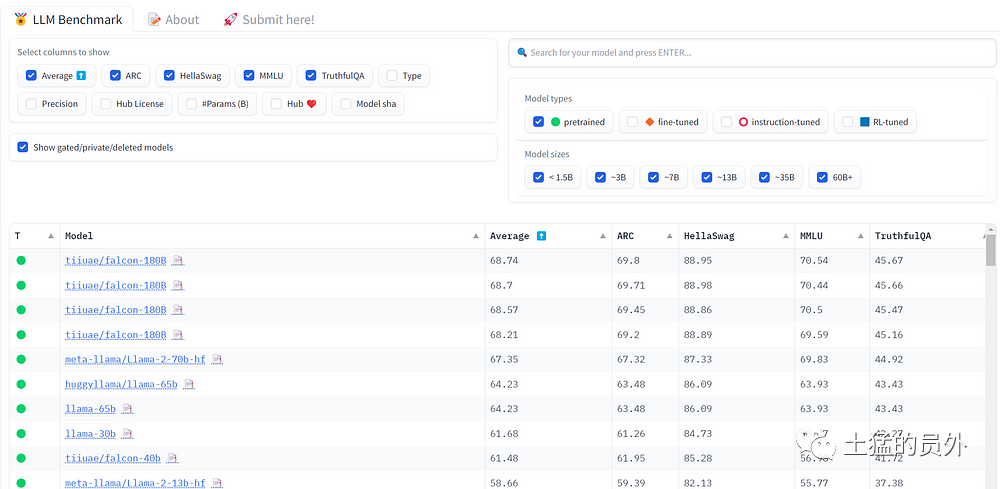The width and height of the screenshot is (1000, 489).
Task: Select the 37.38 TruthfulQA cell
Action: pos(927,483)
